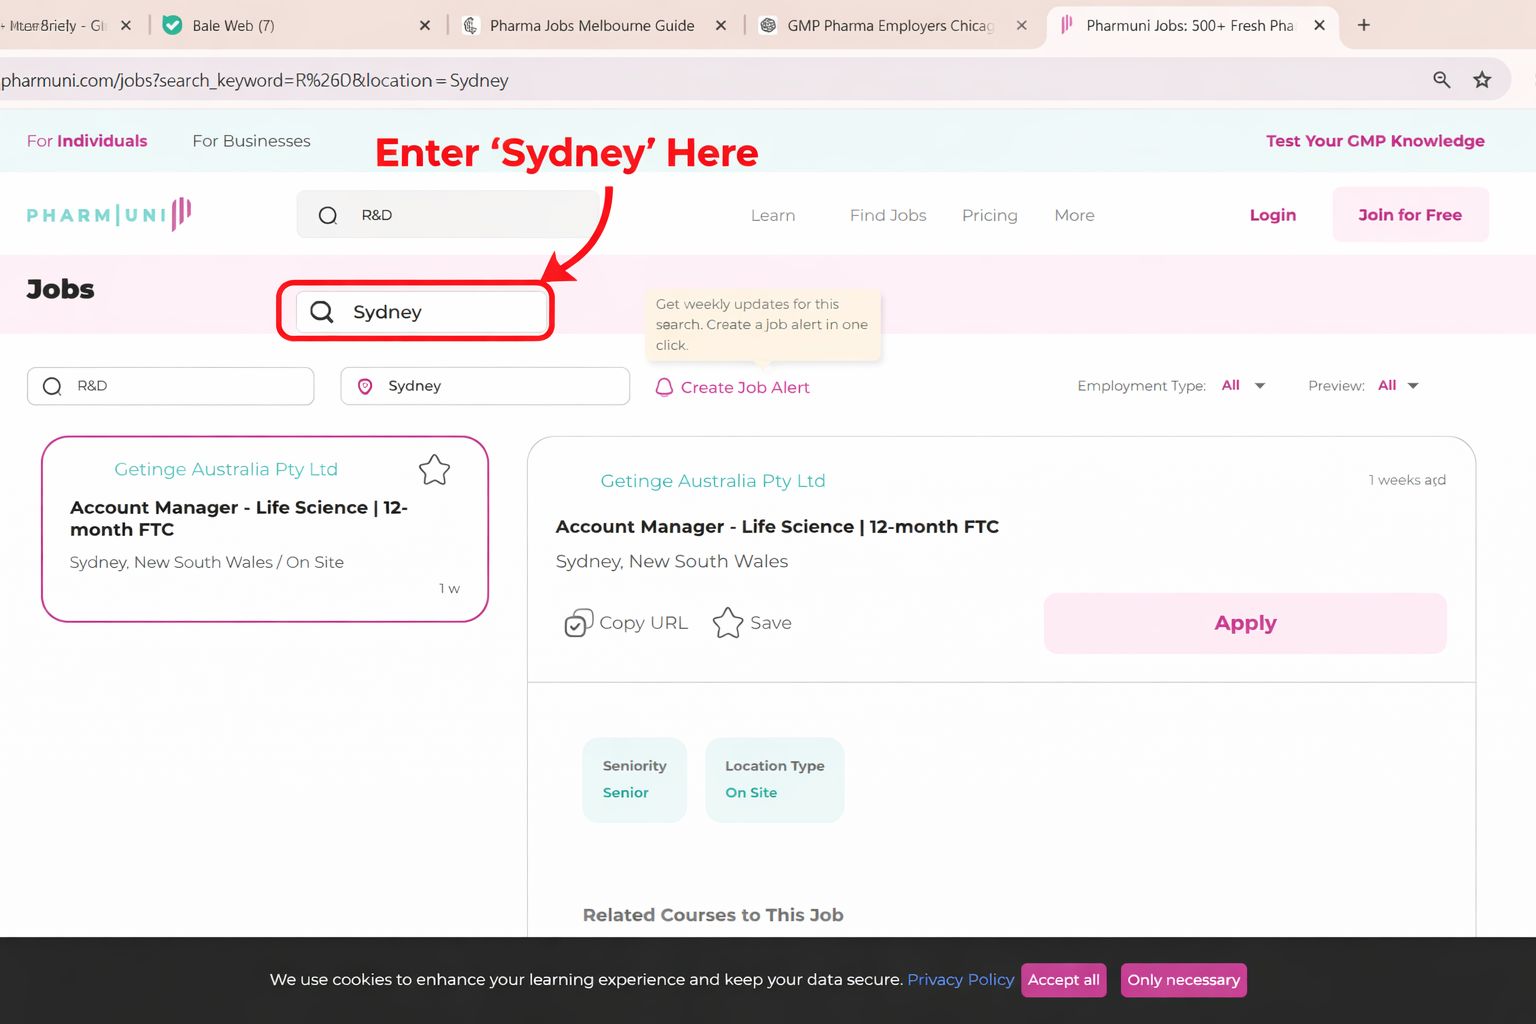Click the Pharmuni logo
The height and width of the screenshot is (1024, 1536).
click(x=109, y=214)
